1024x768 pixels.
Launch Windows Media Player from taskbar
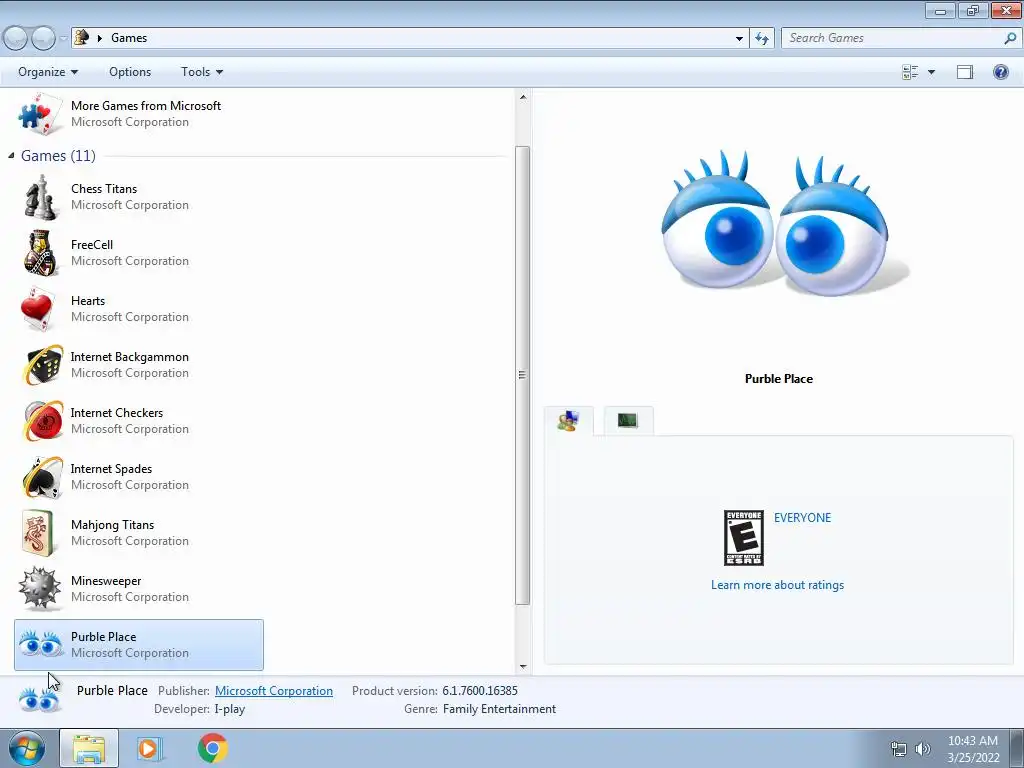148,748
